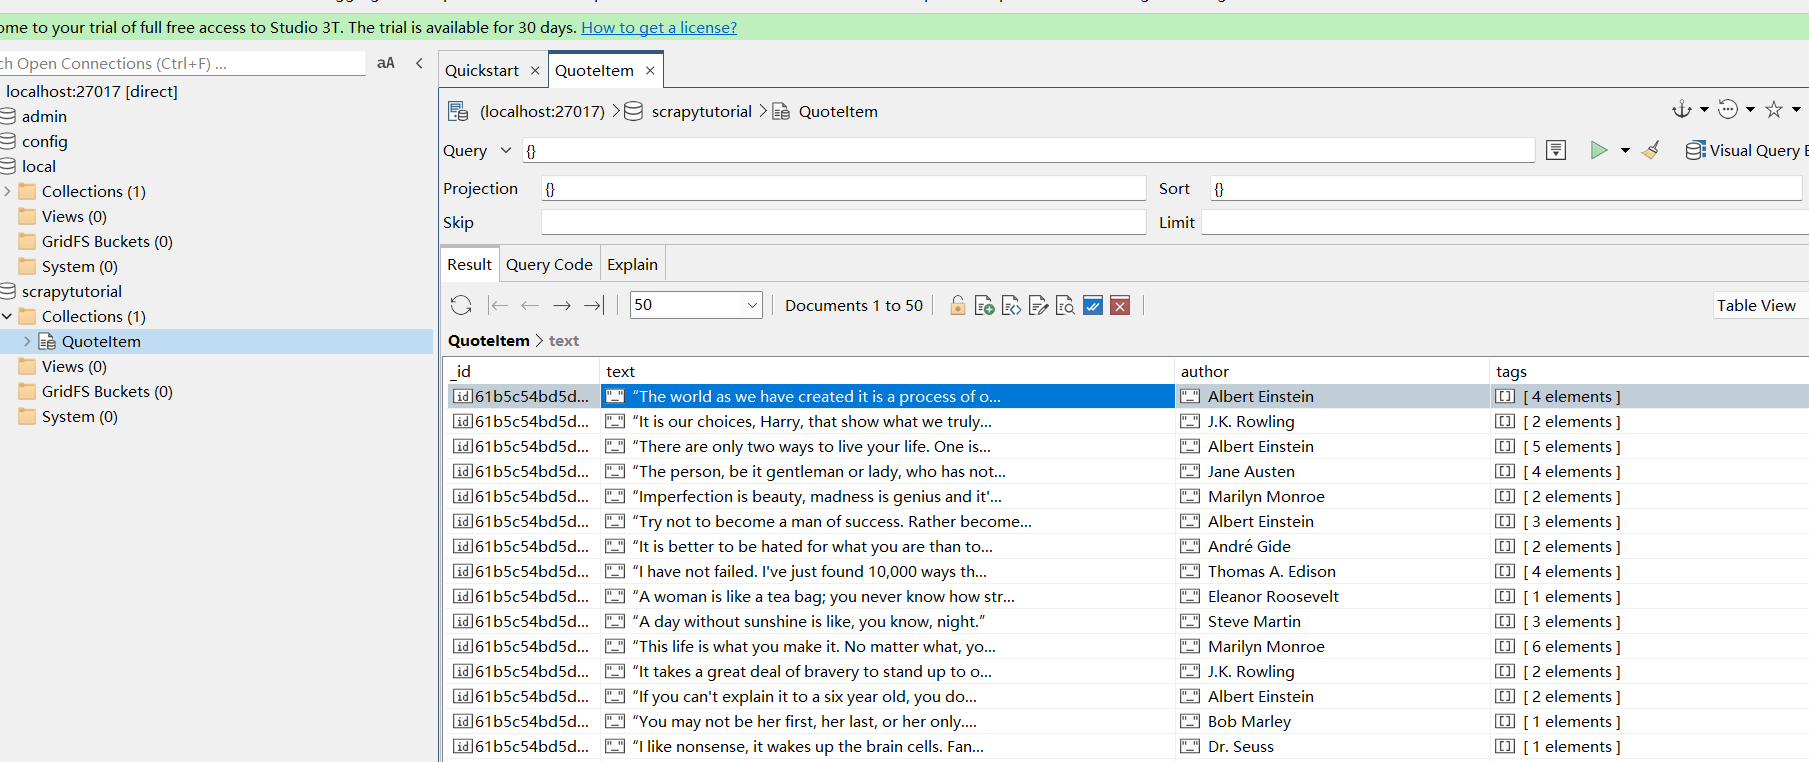
Task: Click the tags column header
Action: [x=1650, y=371]
